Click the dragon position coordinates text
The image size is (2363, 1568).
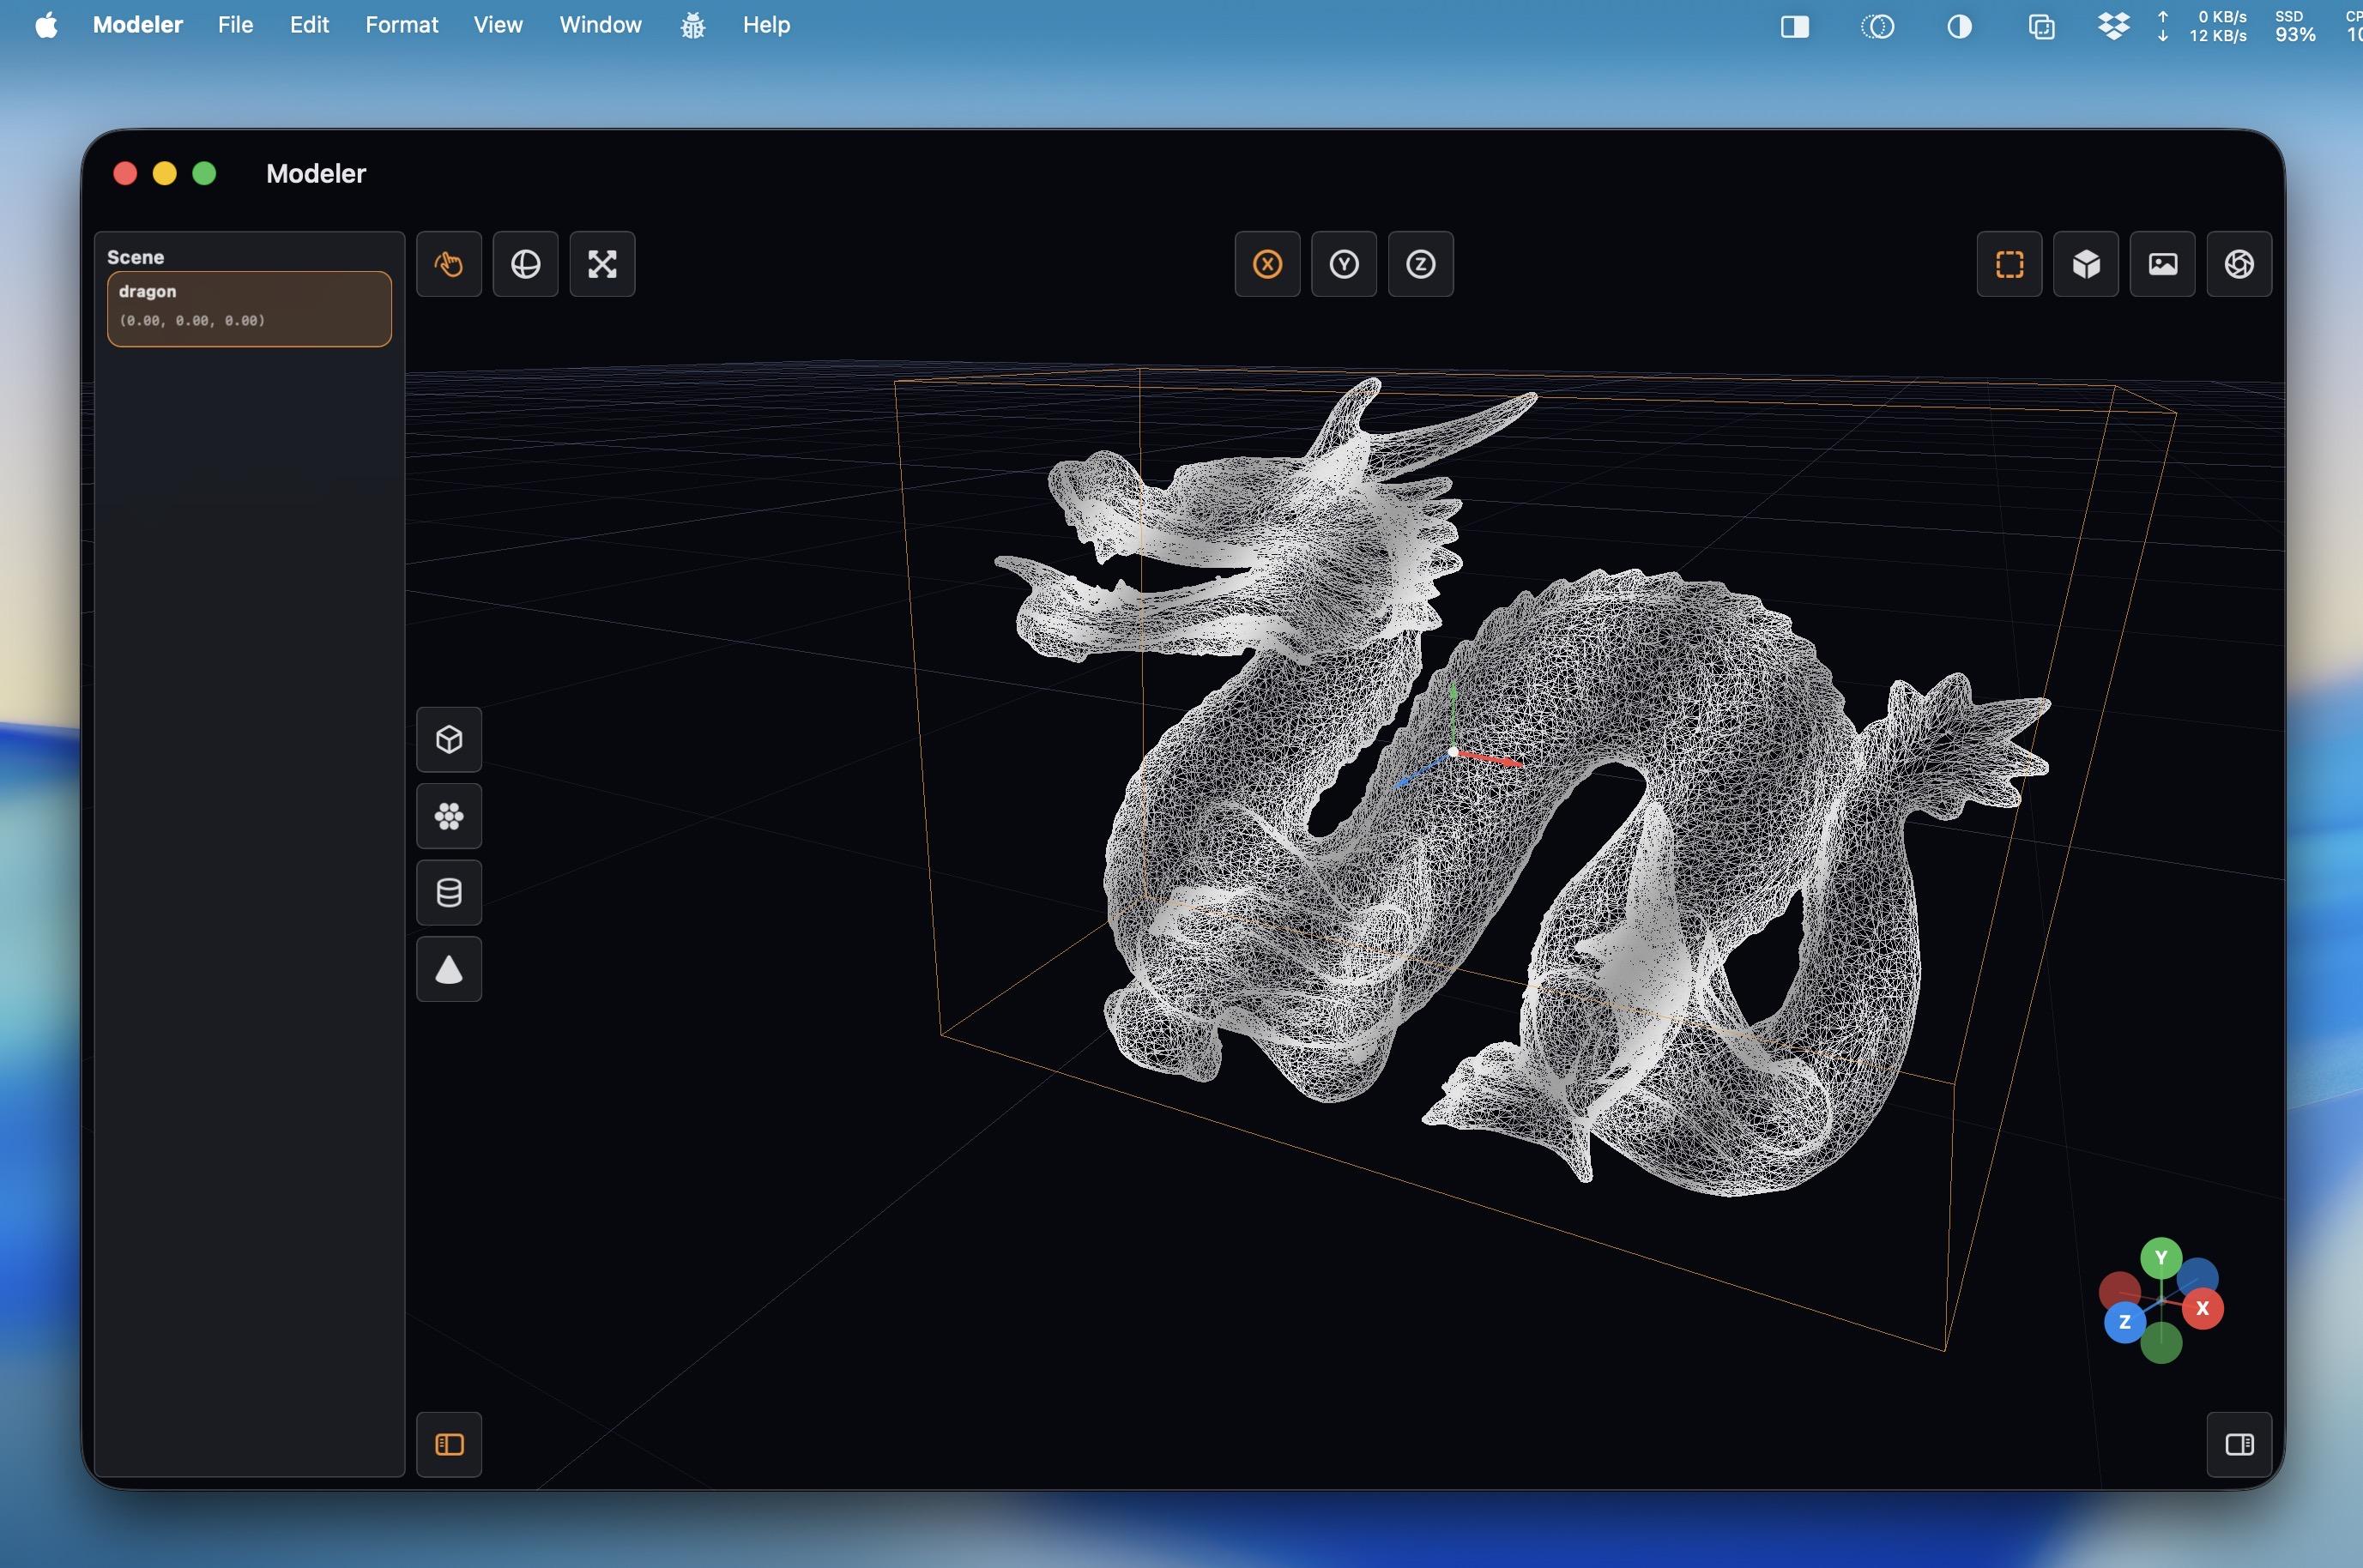click(x=192, y=321)
